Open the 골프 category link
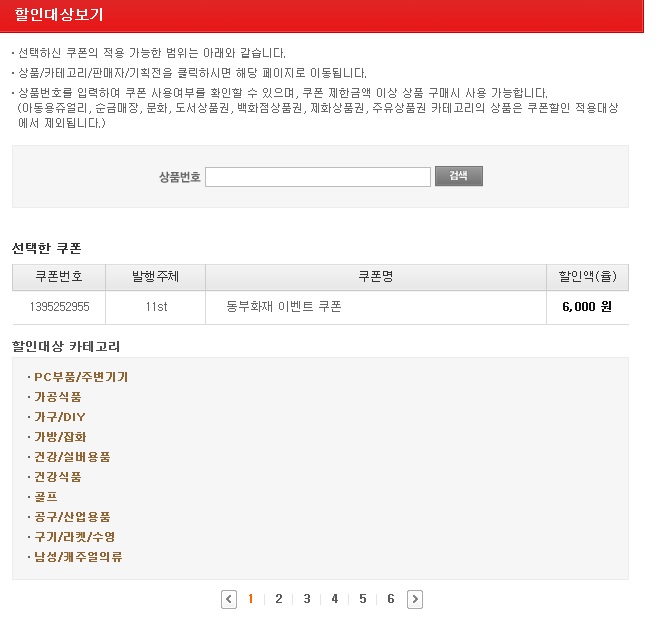This screenshot has width=664, height=617. click(46, 497)
